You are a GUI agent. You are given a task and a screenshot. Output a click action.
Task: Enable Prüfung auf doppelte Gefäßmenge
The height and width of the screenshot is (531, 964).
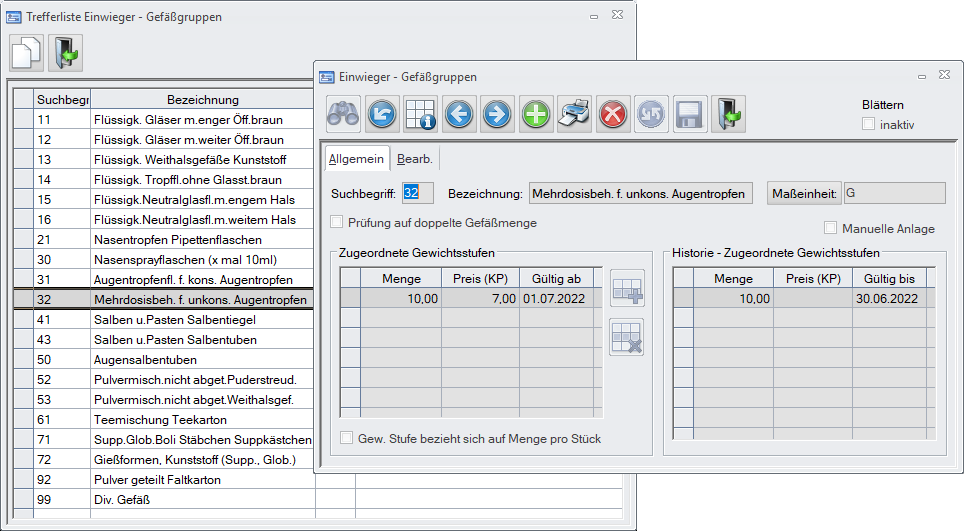pos(337,223)
